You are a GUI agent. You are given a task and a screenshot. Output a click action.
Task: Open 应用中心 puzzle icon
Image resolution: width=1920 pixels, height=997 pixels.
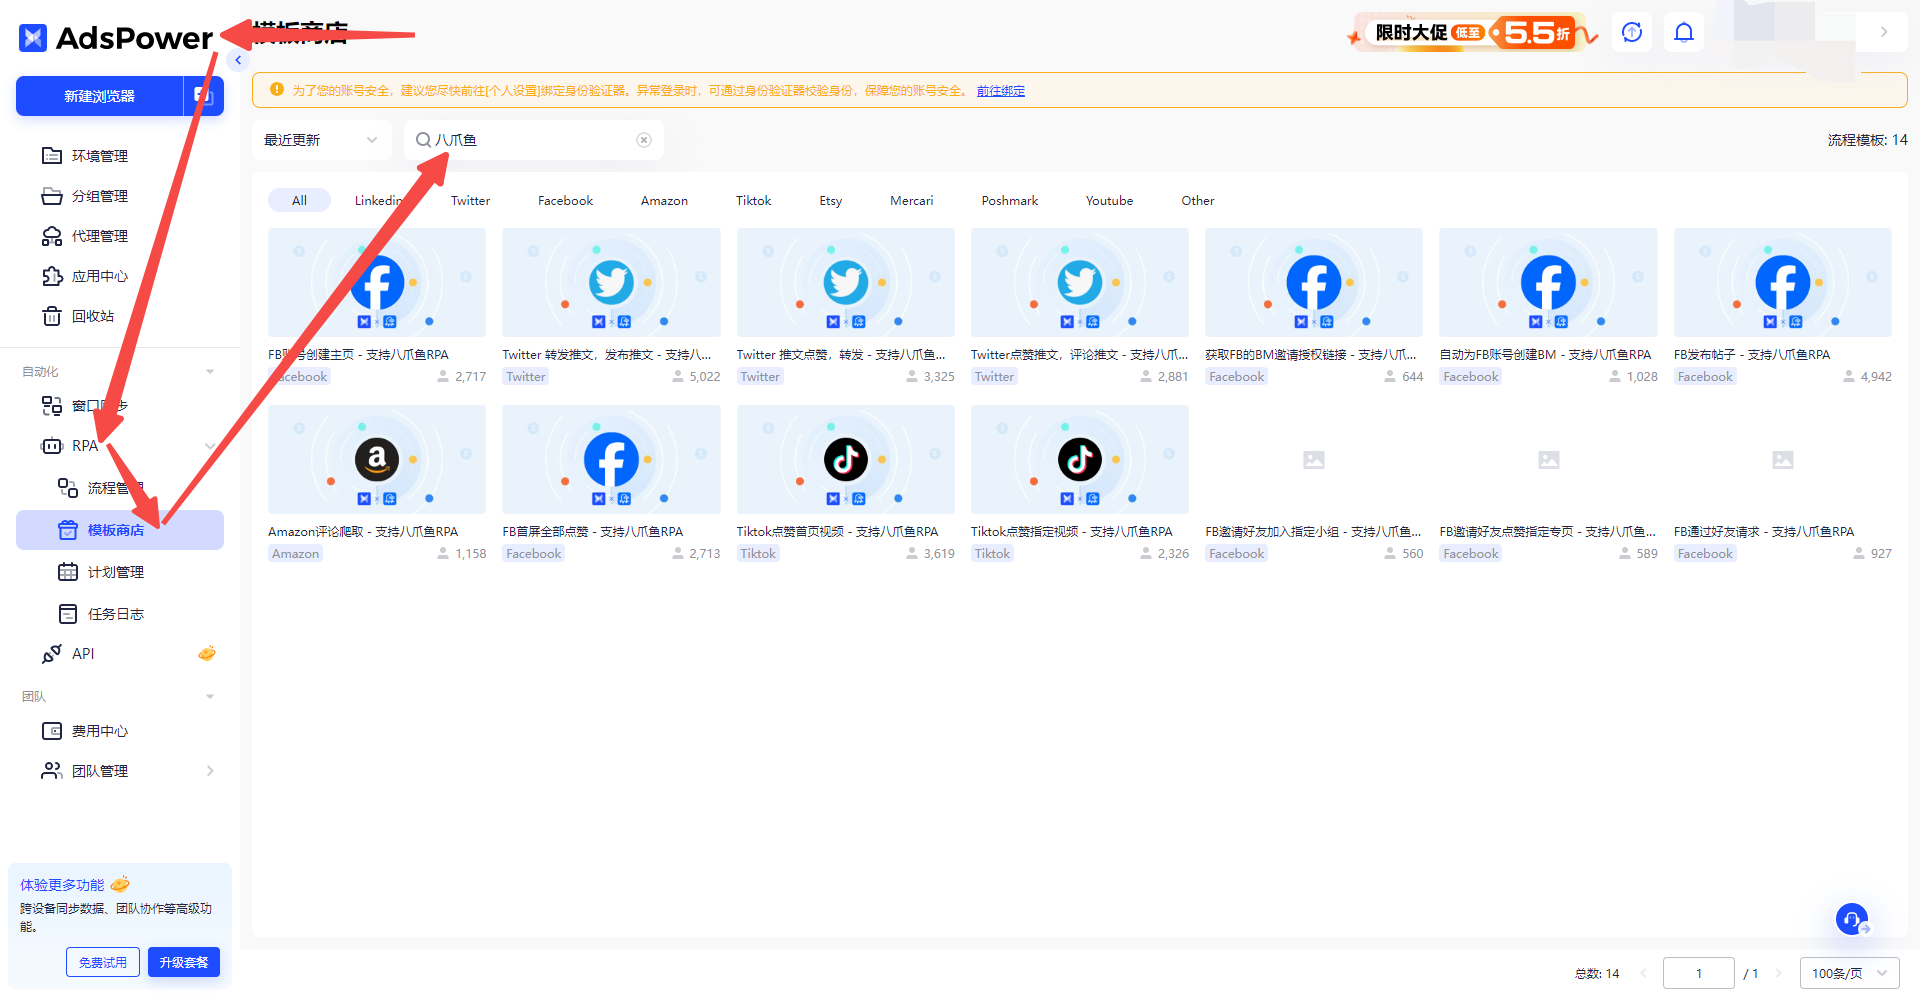(x=52, y=276)
